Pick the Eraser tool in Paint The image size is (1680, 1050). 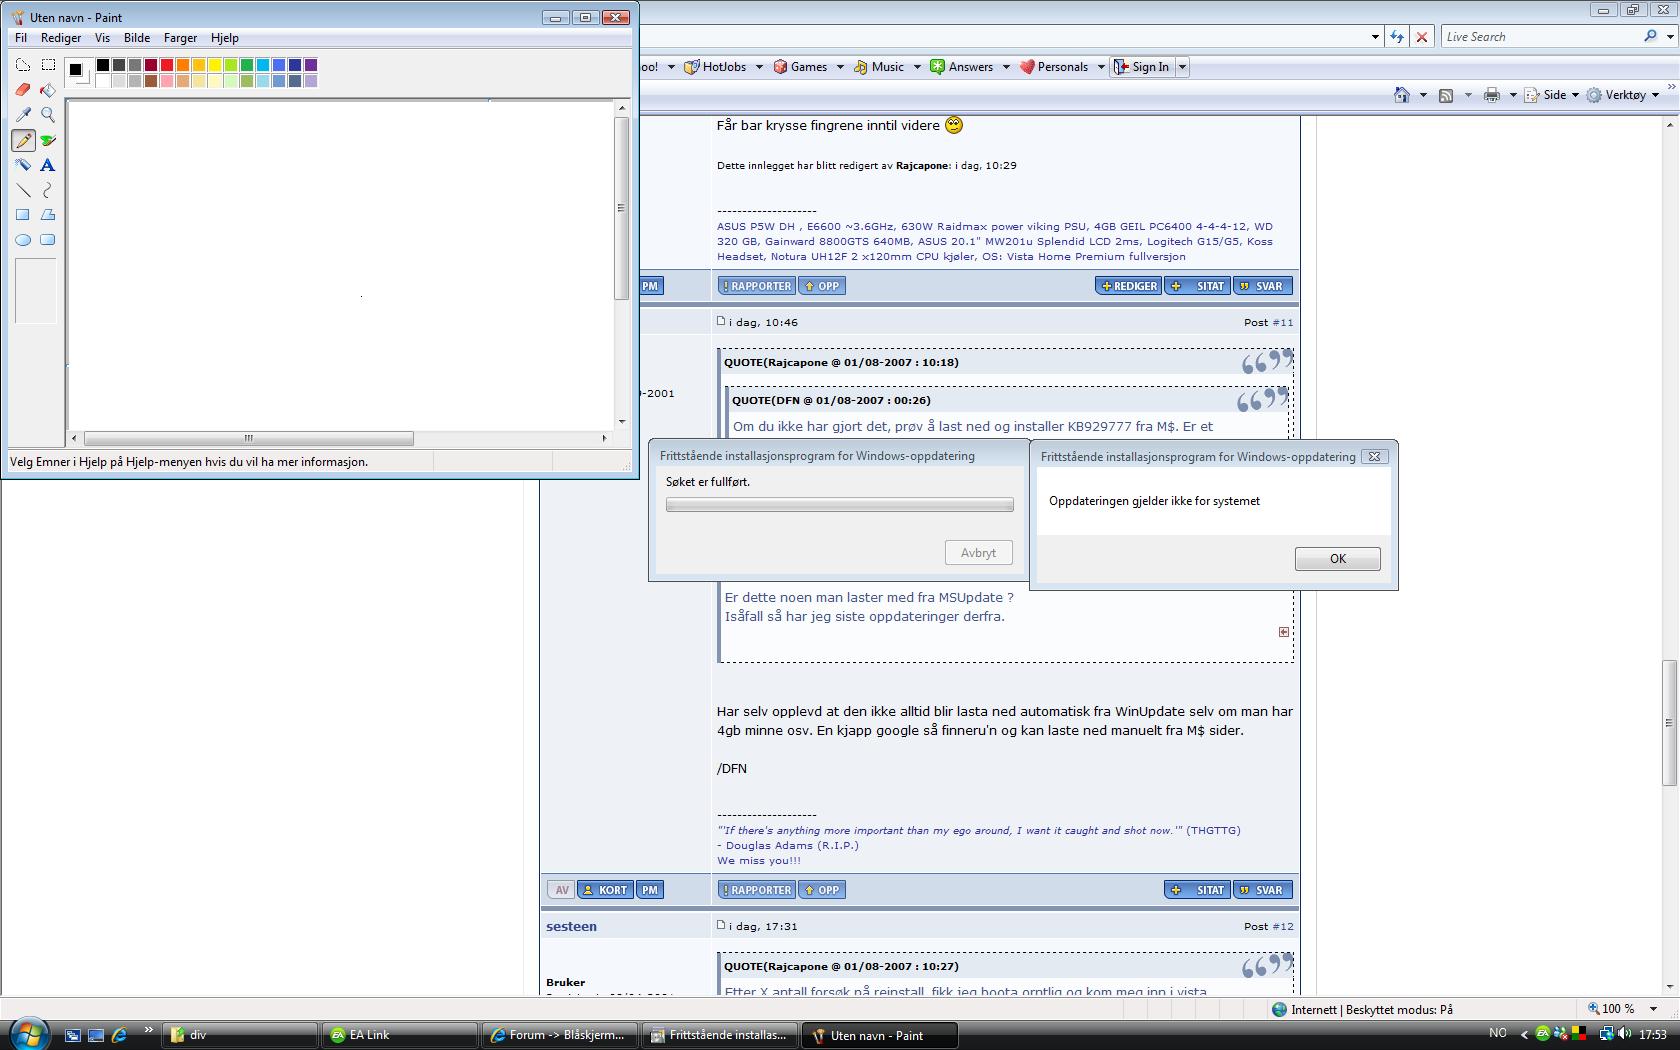point(23,90)
